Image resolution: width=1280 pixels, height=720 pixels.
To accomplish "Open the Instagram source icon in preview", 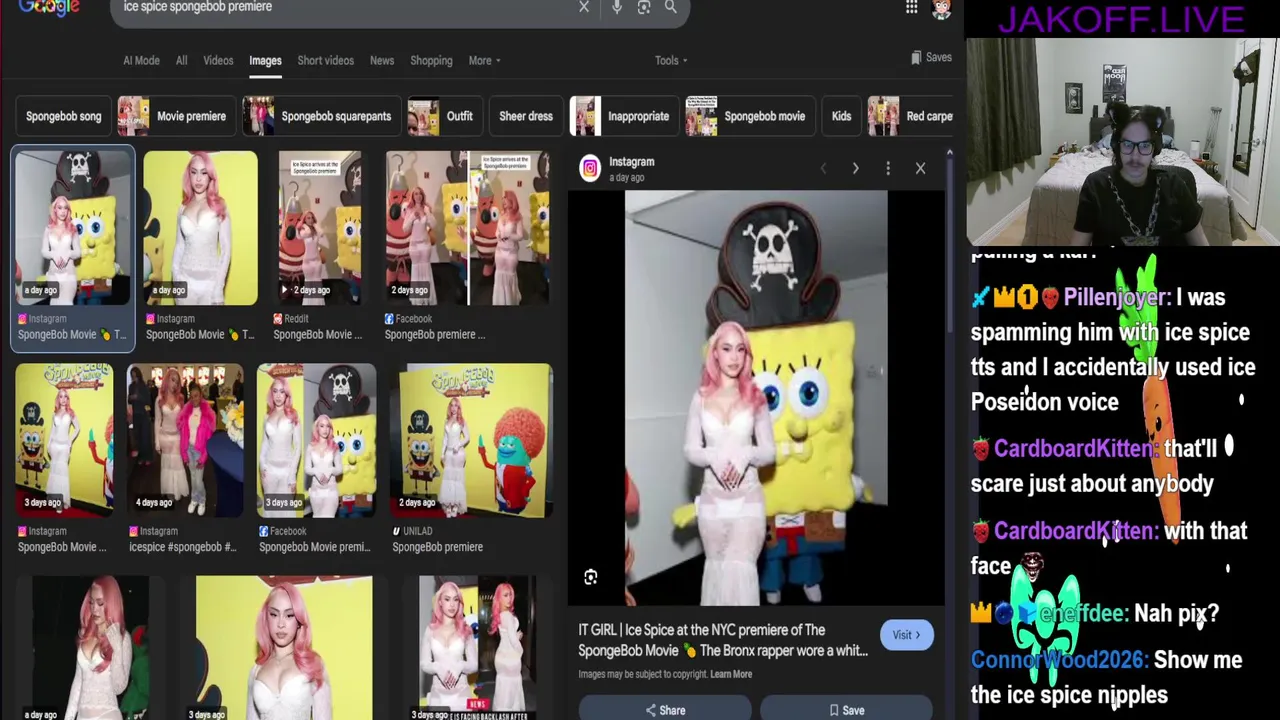I will pos(590,168).
